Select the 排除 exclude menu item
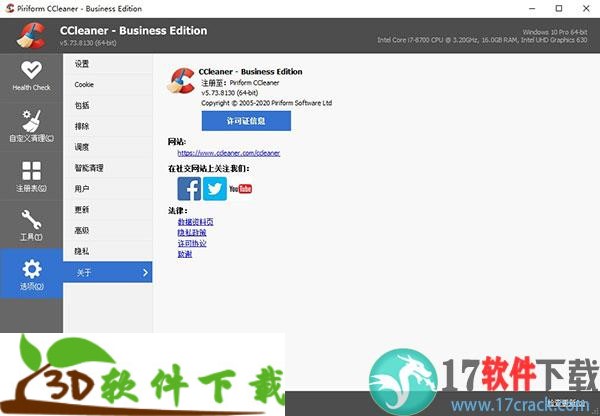The height and width of the screenshot is (416, 600). [108, 126]
